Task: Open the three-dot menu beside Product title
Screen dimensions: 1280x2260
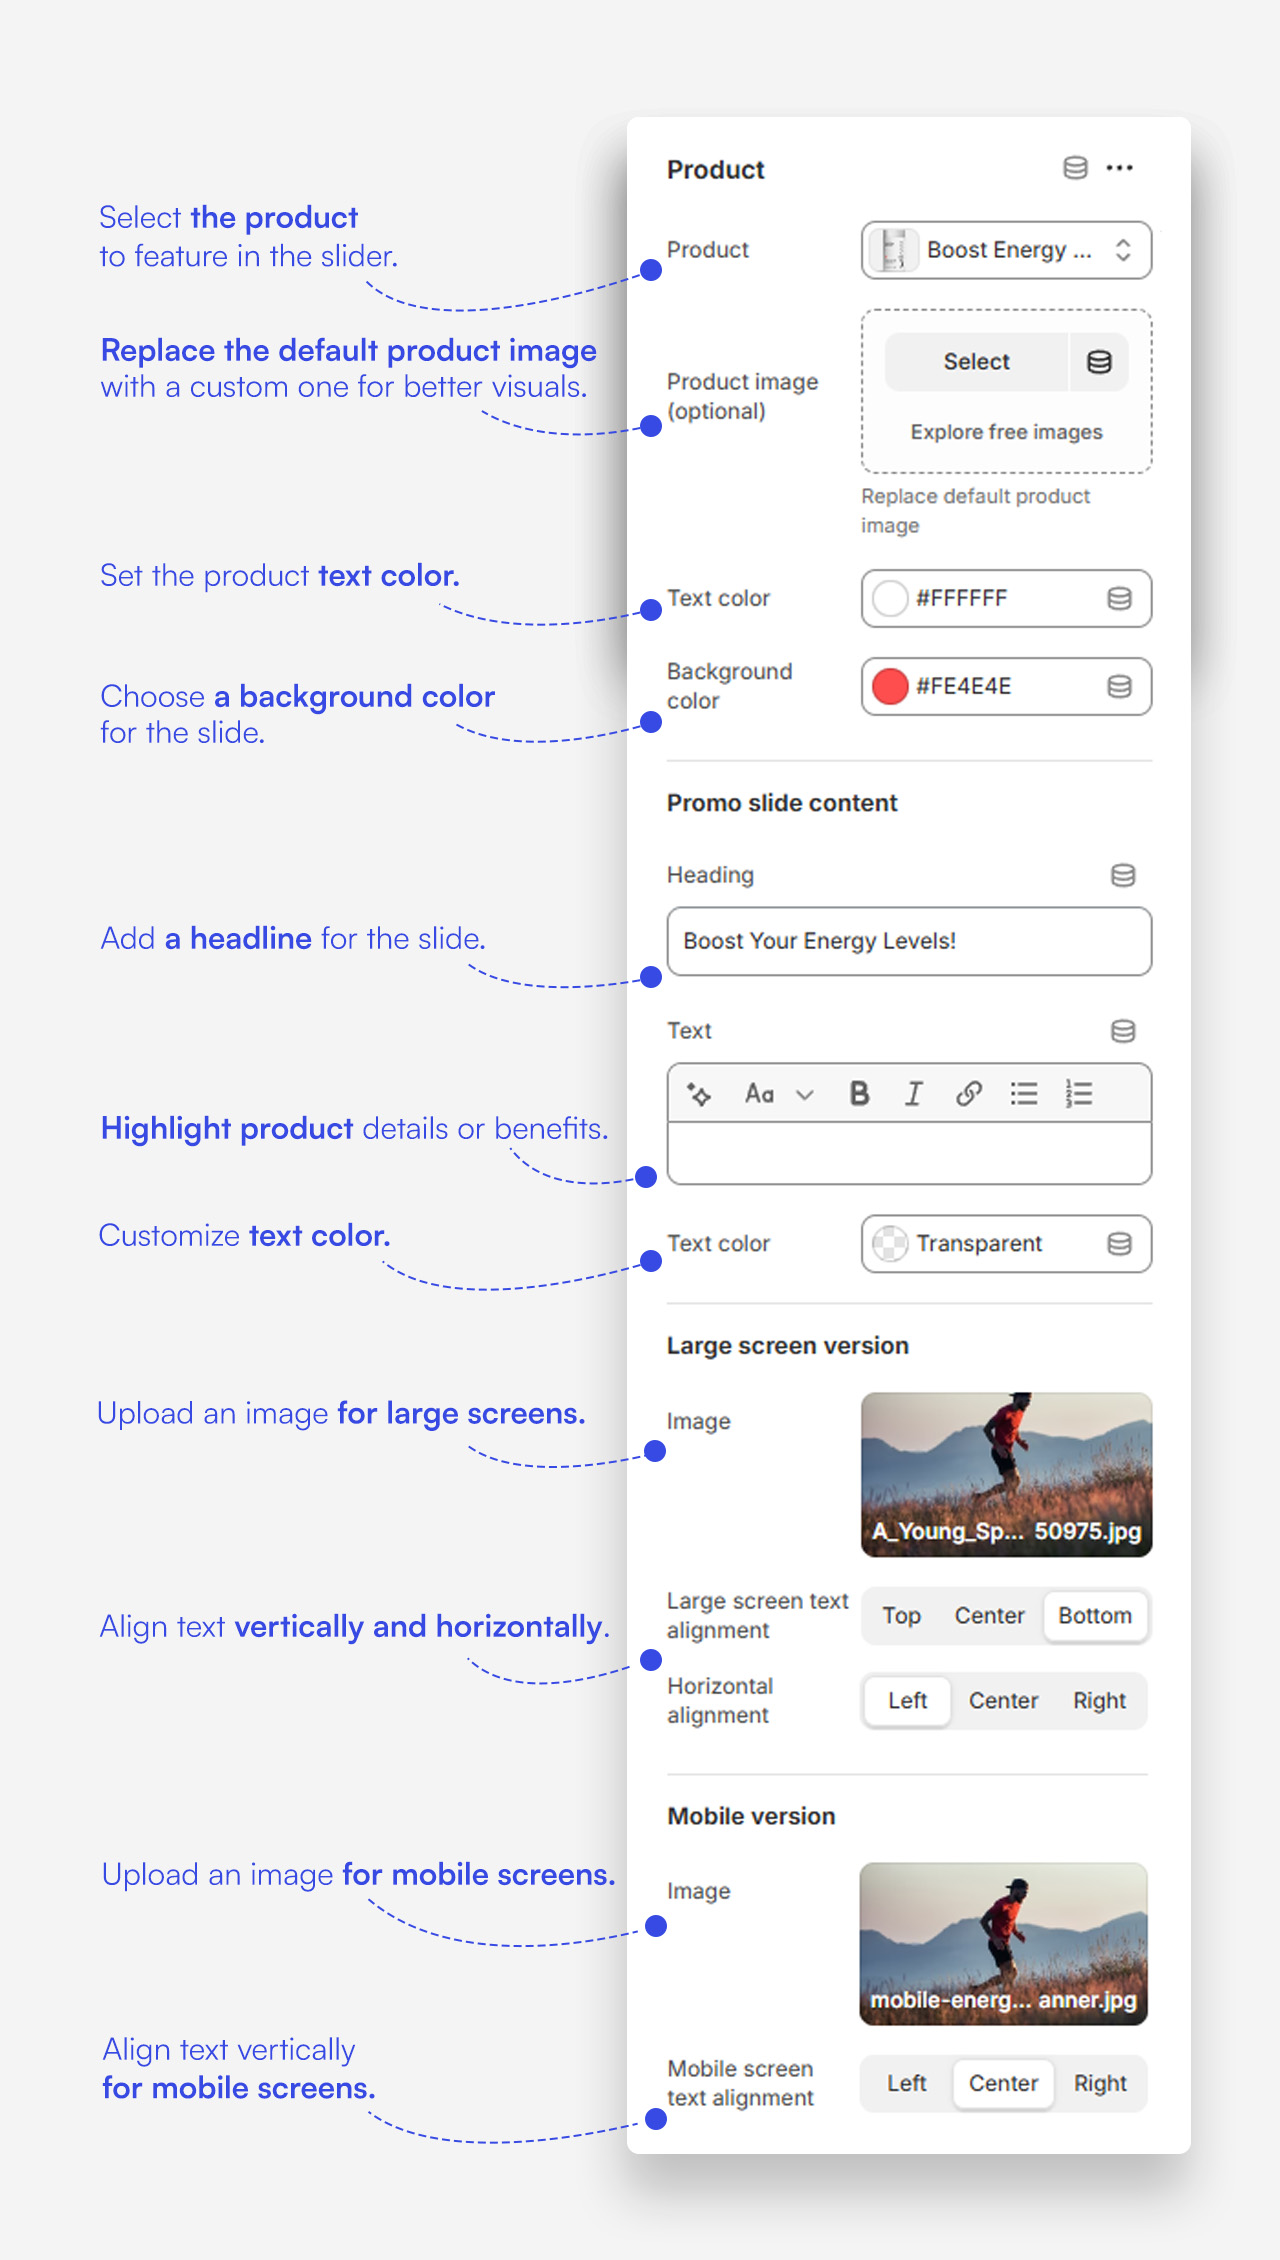Action: coord(1120,168)
